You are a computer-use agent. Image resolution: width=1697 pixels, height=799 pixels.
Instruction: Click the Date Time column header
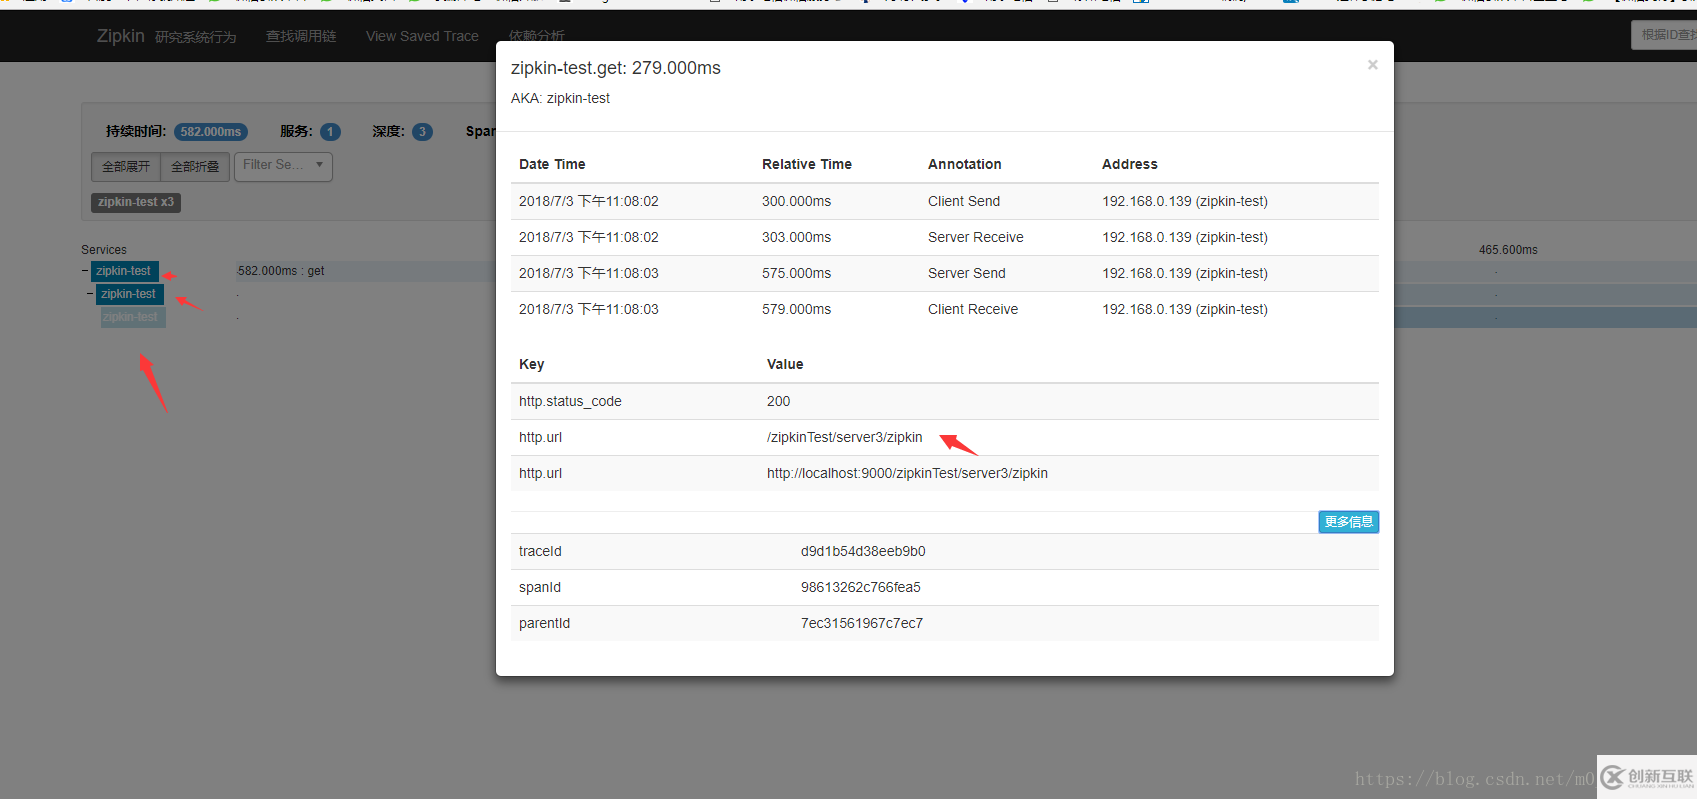coord(552,164)
